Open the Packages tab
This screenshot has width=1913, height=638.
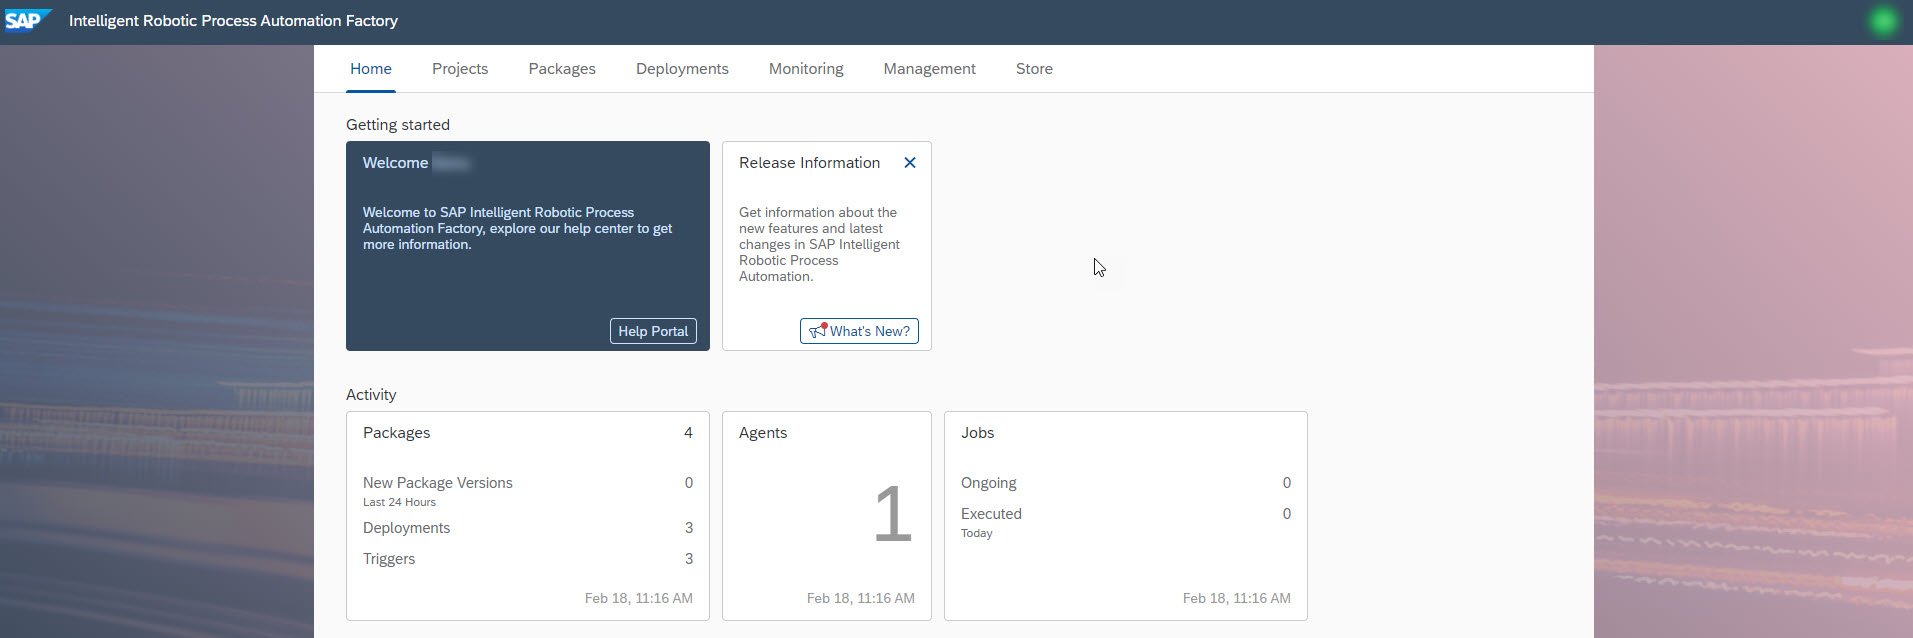click(x=562, y=69)
